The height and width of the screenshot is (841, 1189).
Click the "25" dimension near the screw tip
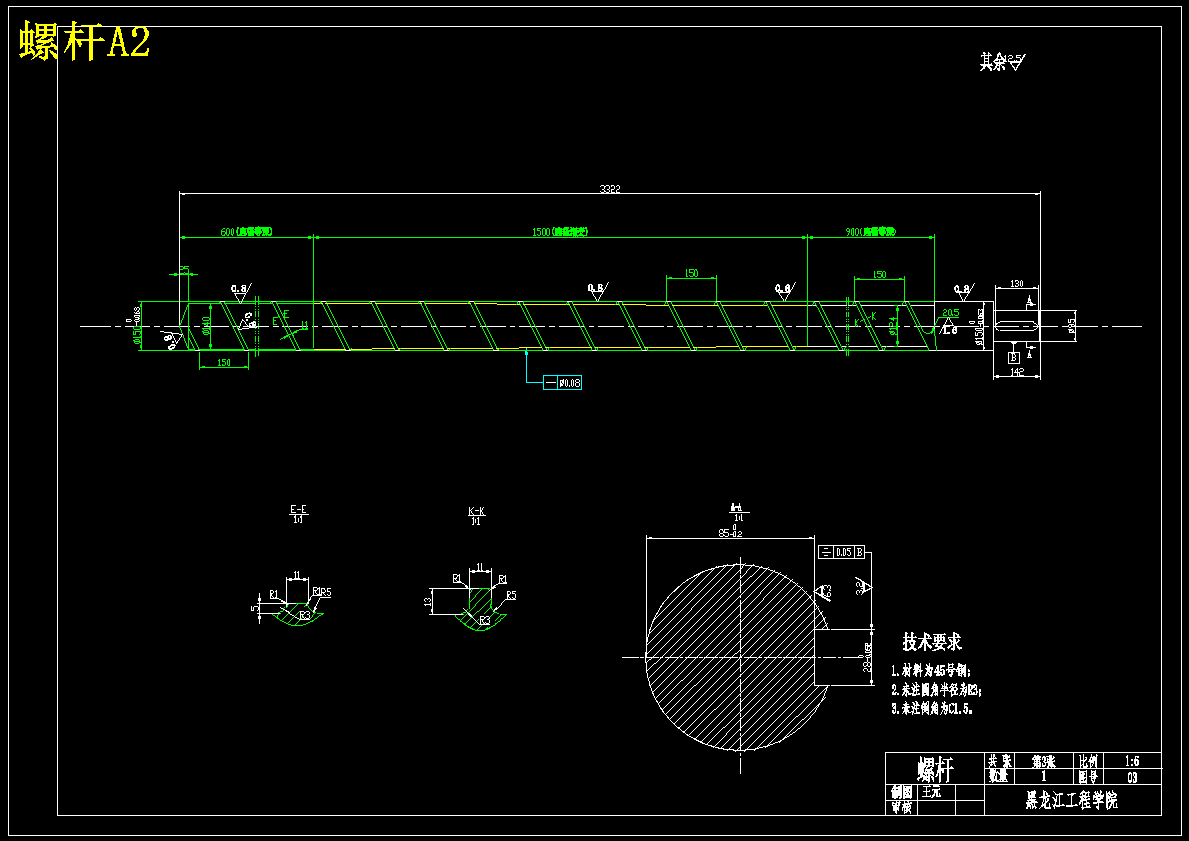pyautogui.click(x=184, y=270)
